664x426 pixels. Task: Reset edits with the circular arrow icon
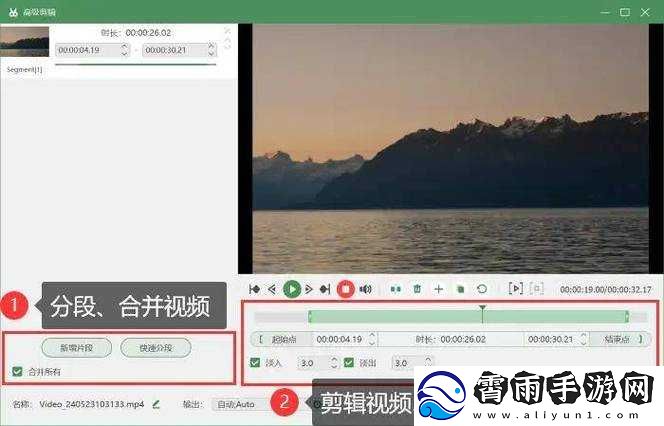pyautogui.click(x=481, y=289)
